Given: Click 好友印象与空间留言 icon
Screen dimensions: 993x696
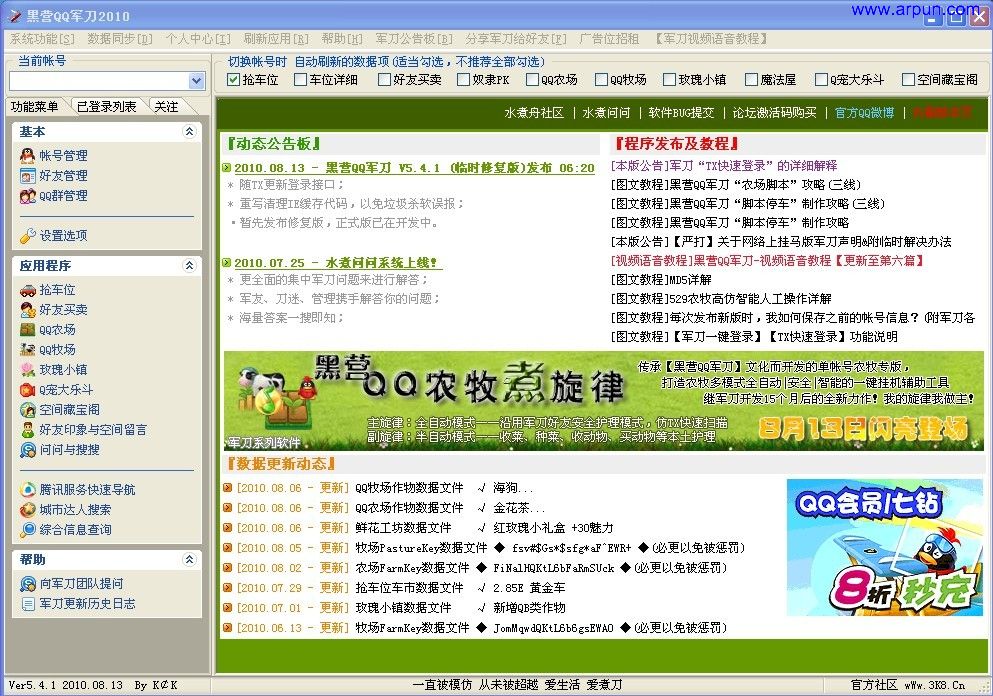Looking at the screenshot, I should coord(28,430).
